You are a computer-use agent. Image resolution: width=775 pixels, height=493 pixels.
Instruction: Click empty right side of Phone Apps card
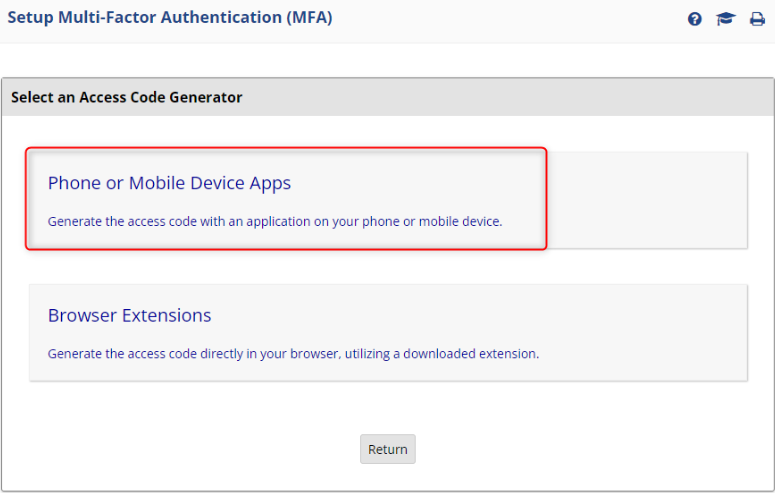pos(650,200)
